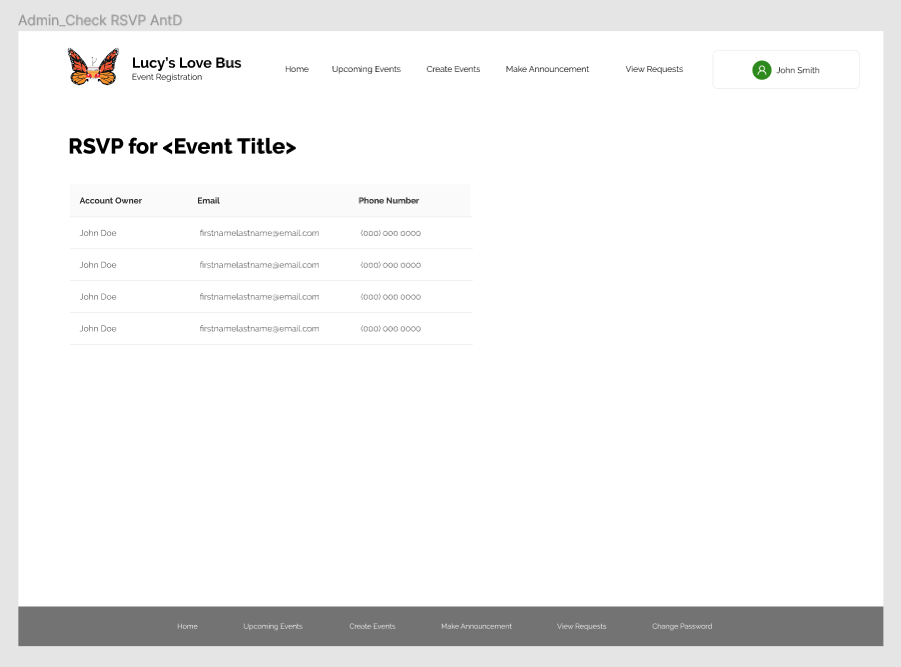The height and width of the screenshot is (667, 901).
Task: Click the Phone Number column header
Action: click(388, 201)
